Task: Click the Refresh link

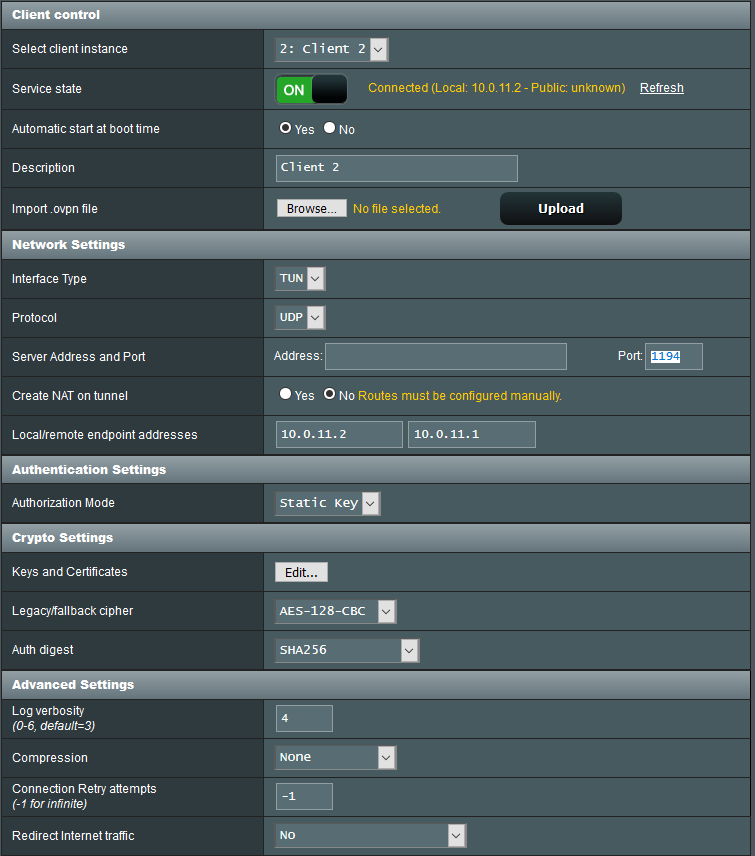Action: (661, 88)
